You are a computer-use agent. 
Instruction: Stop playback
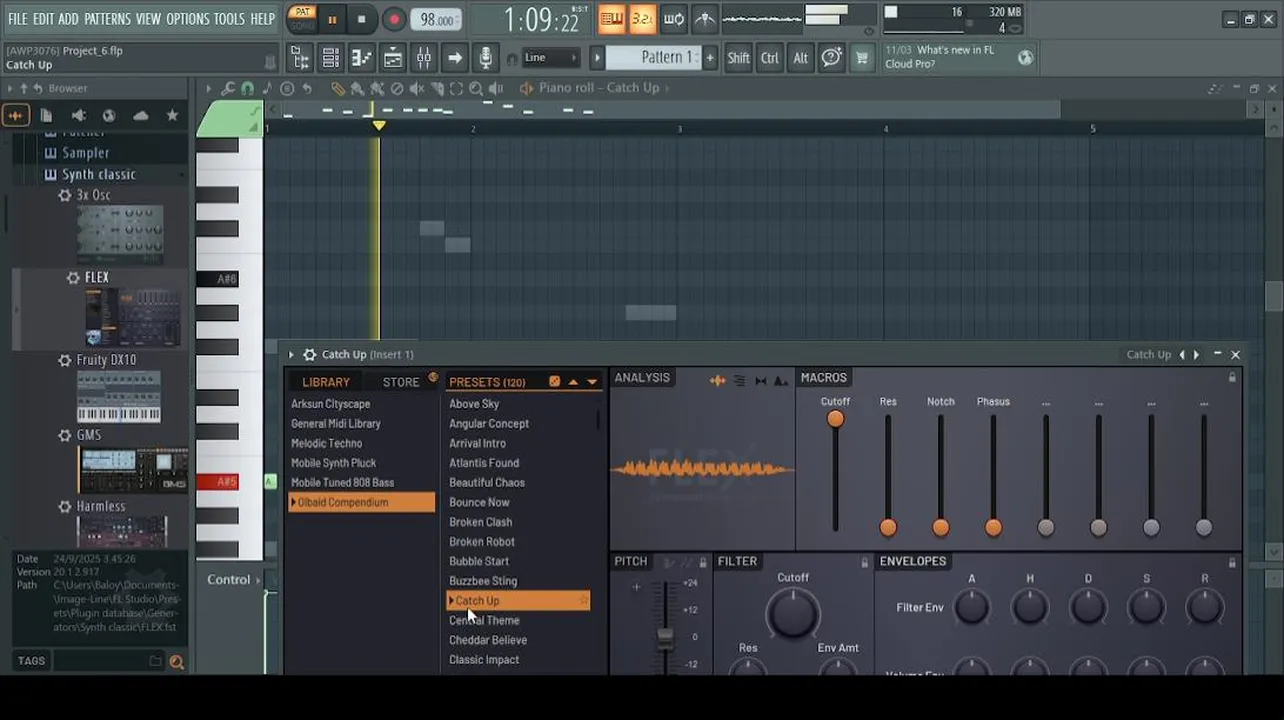click(361, 18)
